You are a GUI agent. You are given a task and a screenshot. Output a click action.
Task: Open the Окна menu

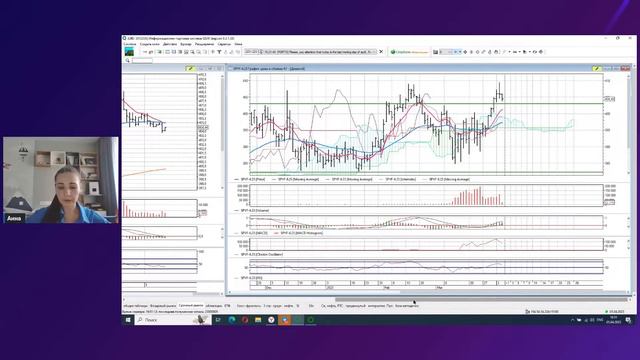[238, 44]
